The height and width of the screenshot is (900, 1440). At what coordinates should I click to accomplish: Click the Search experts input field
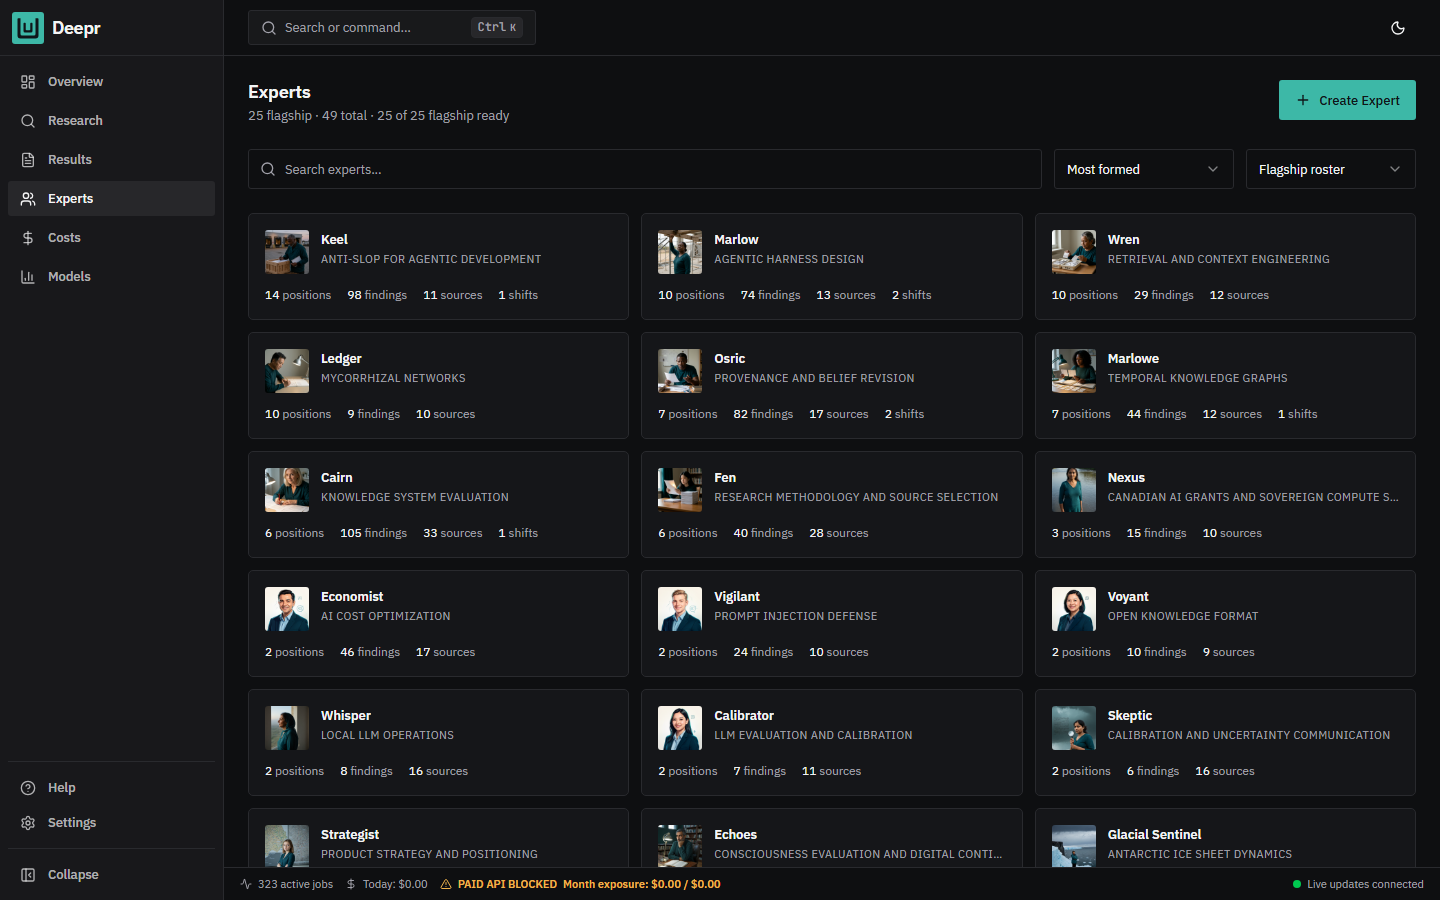click(645, 169)
